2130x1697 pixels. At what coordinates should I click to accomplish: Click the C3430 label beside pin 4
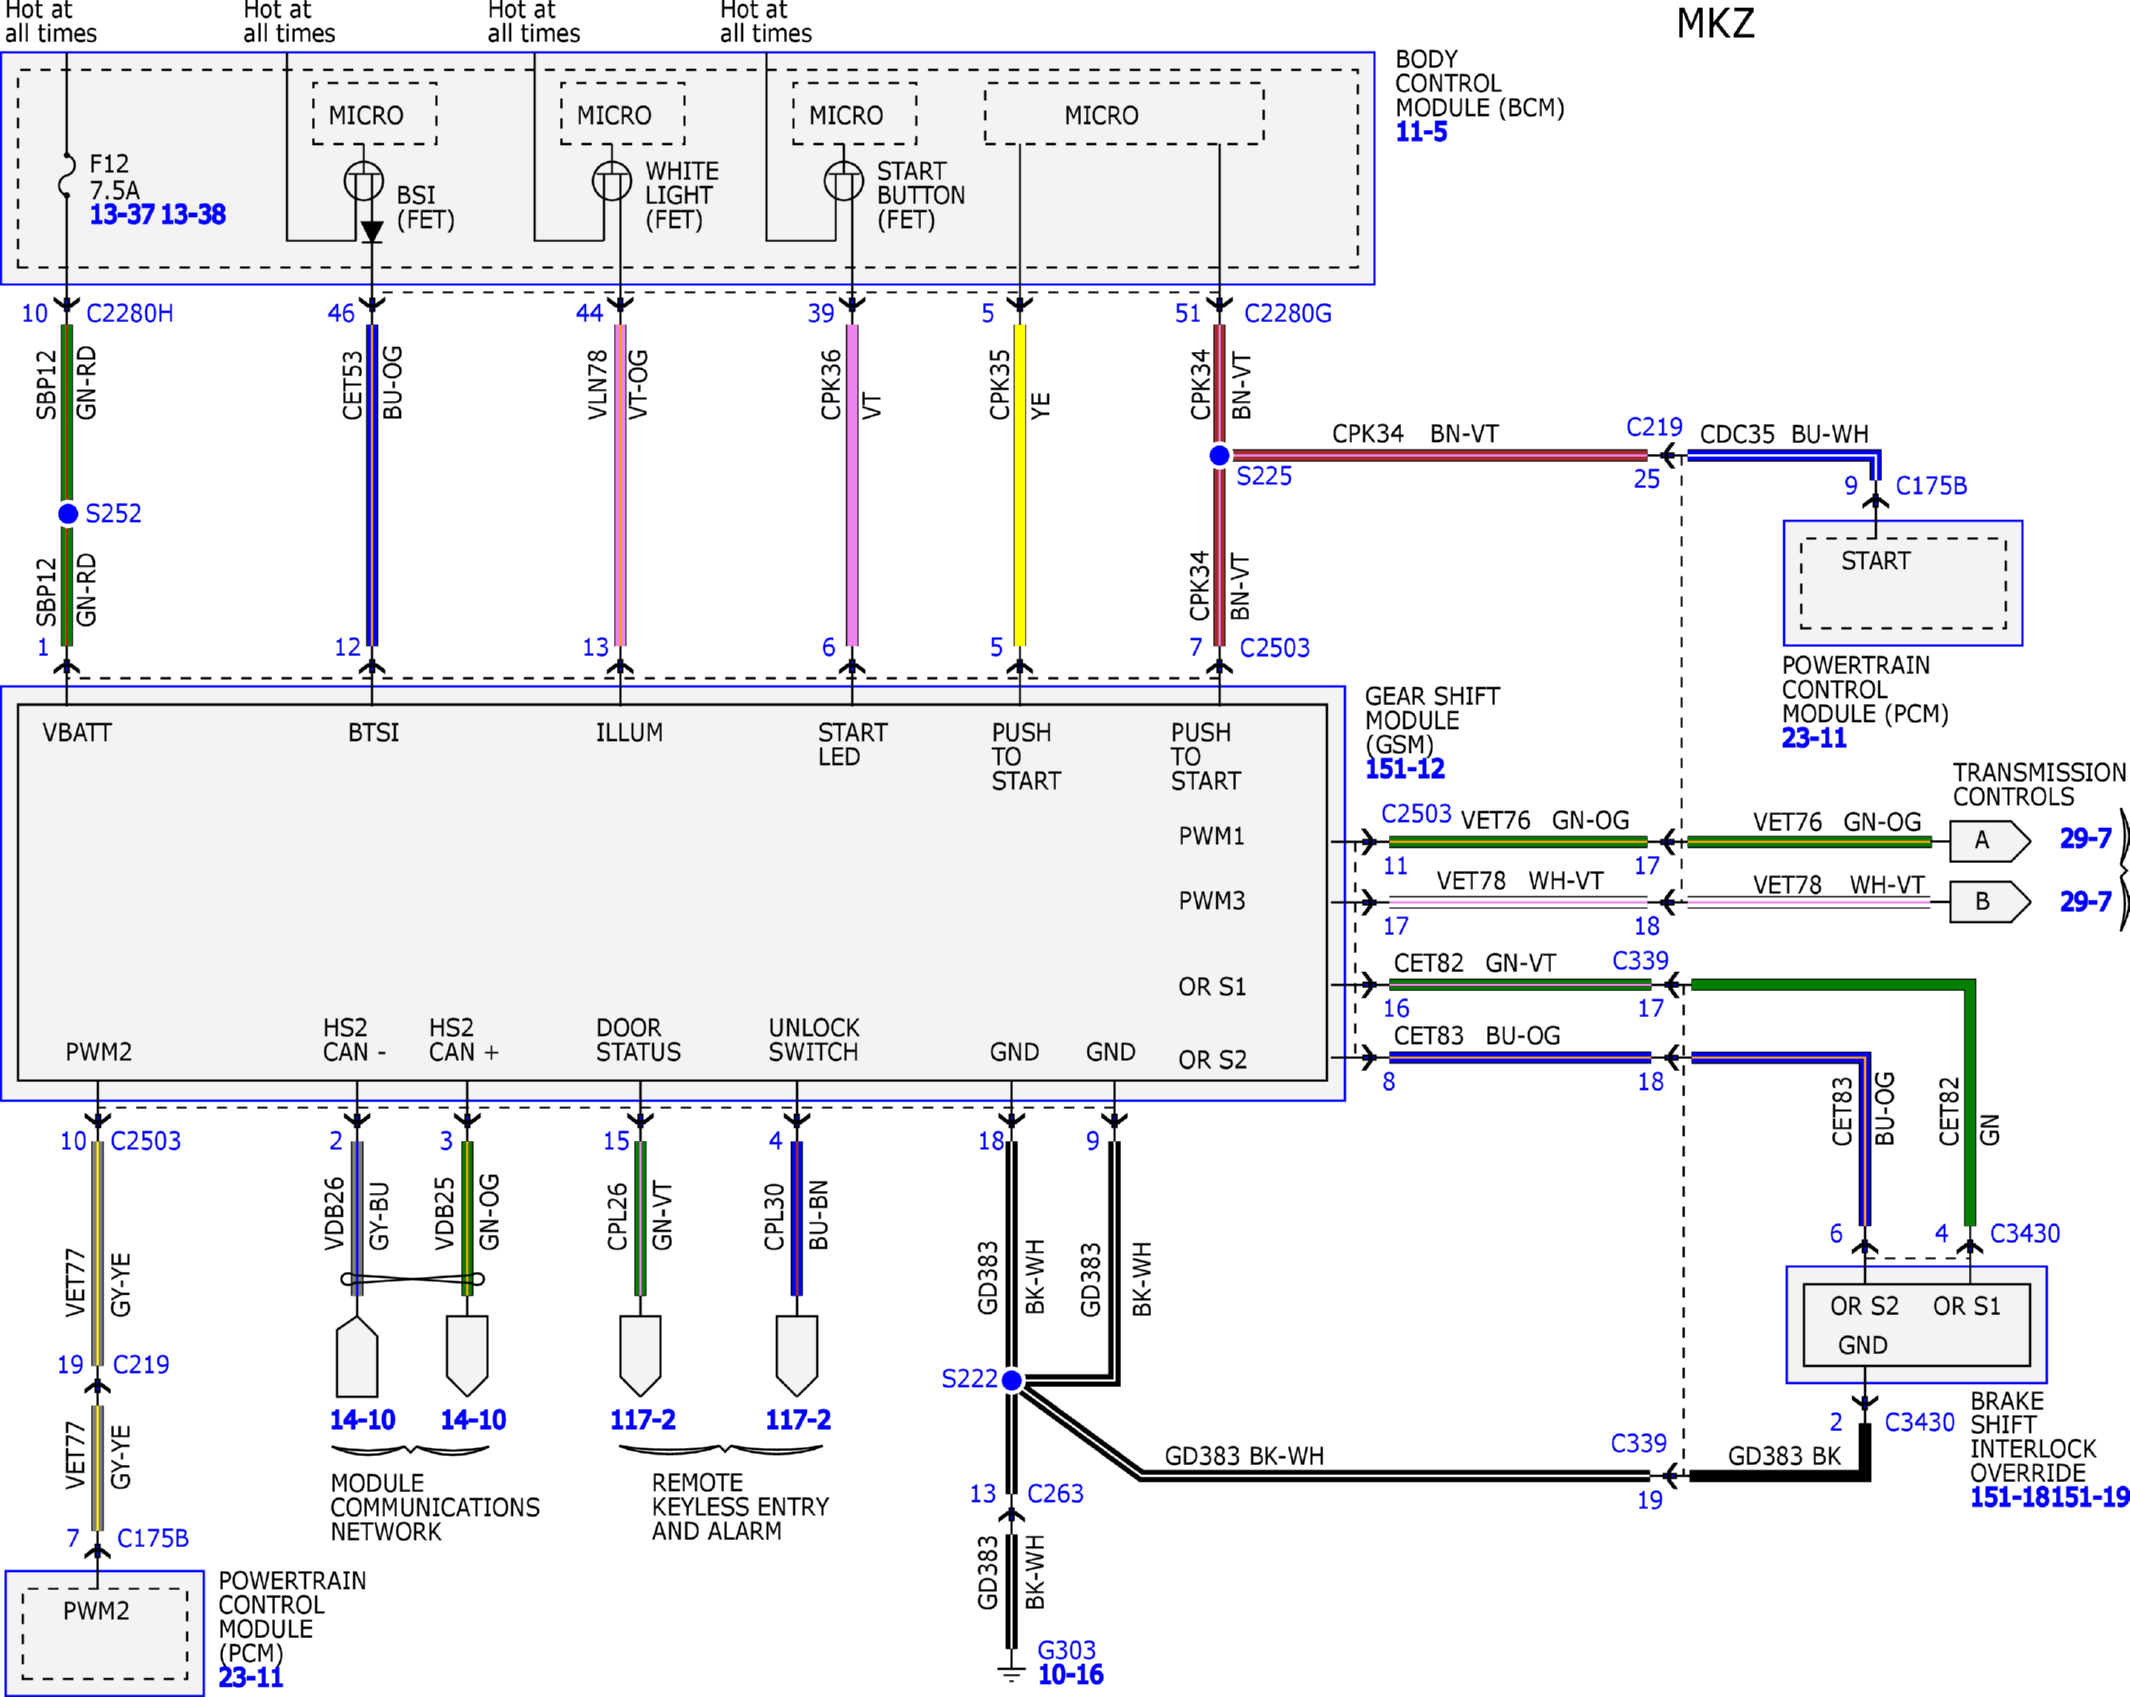(x=2025, y=1234)
